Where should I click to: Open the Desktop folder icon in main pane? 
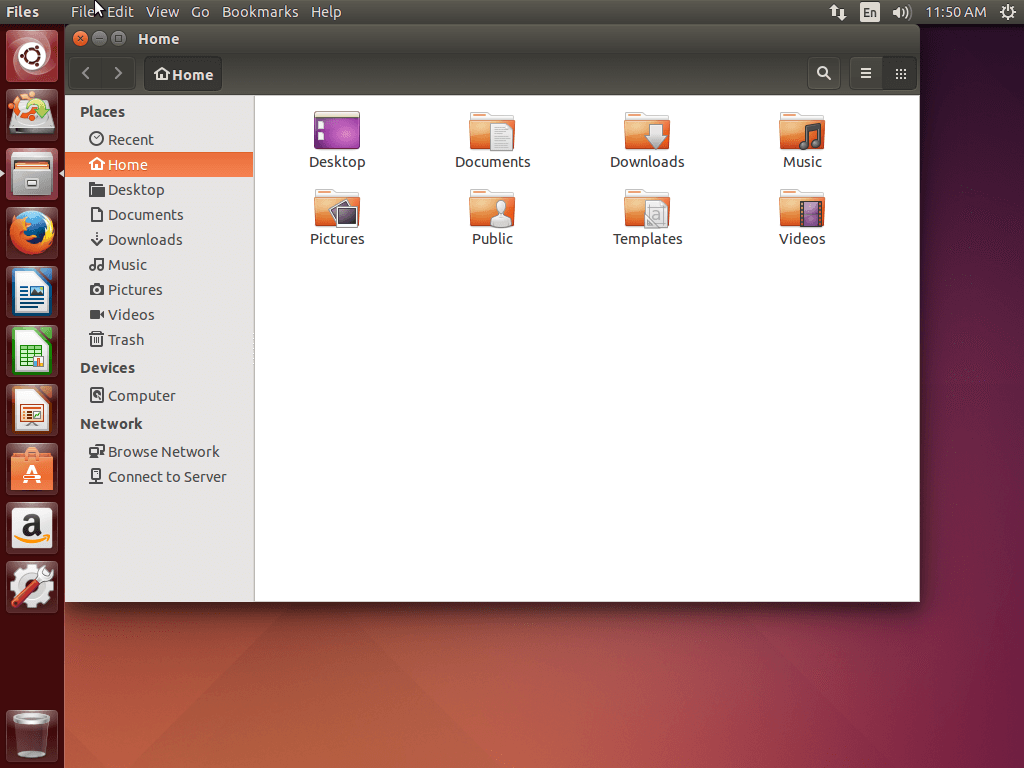[x=337, y=131]
